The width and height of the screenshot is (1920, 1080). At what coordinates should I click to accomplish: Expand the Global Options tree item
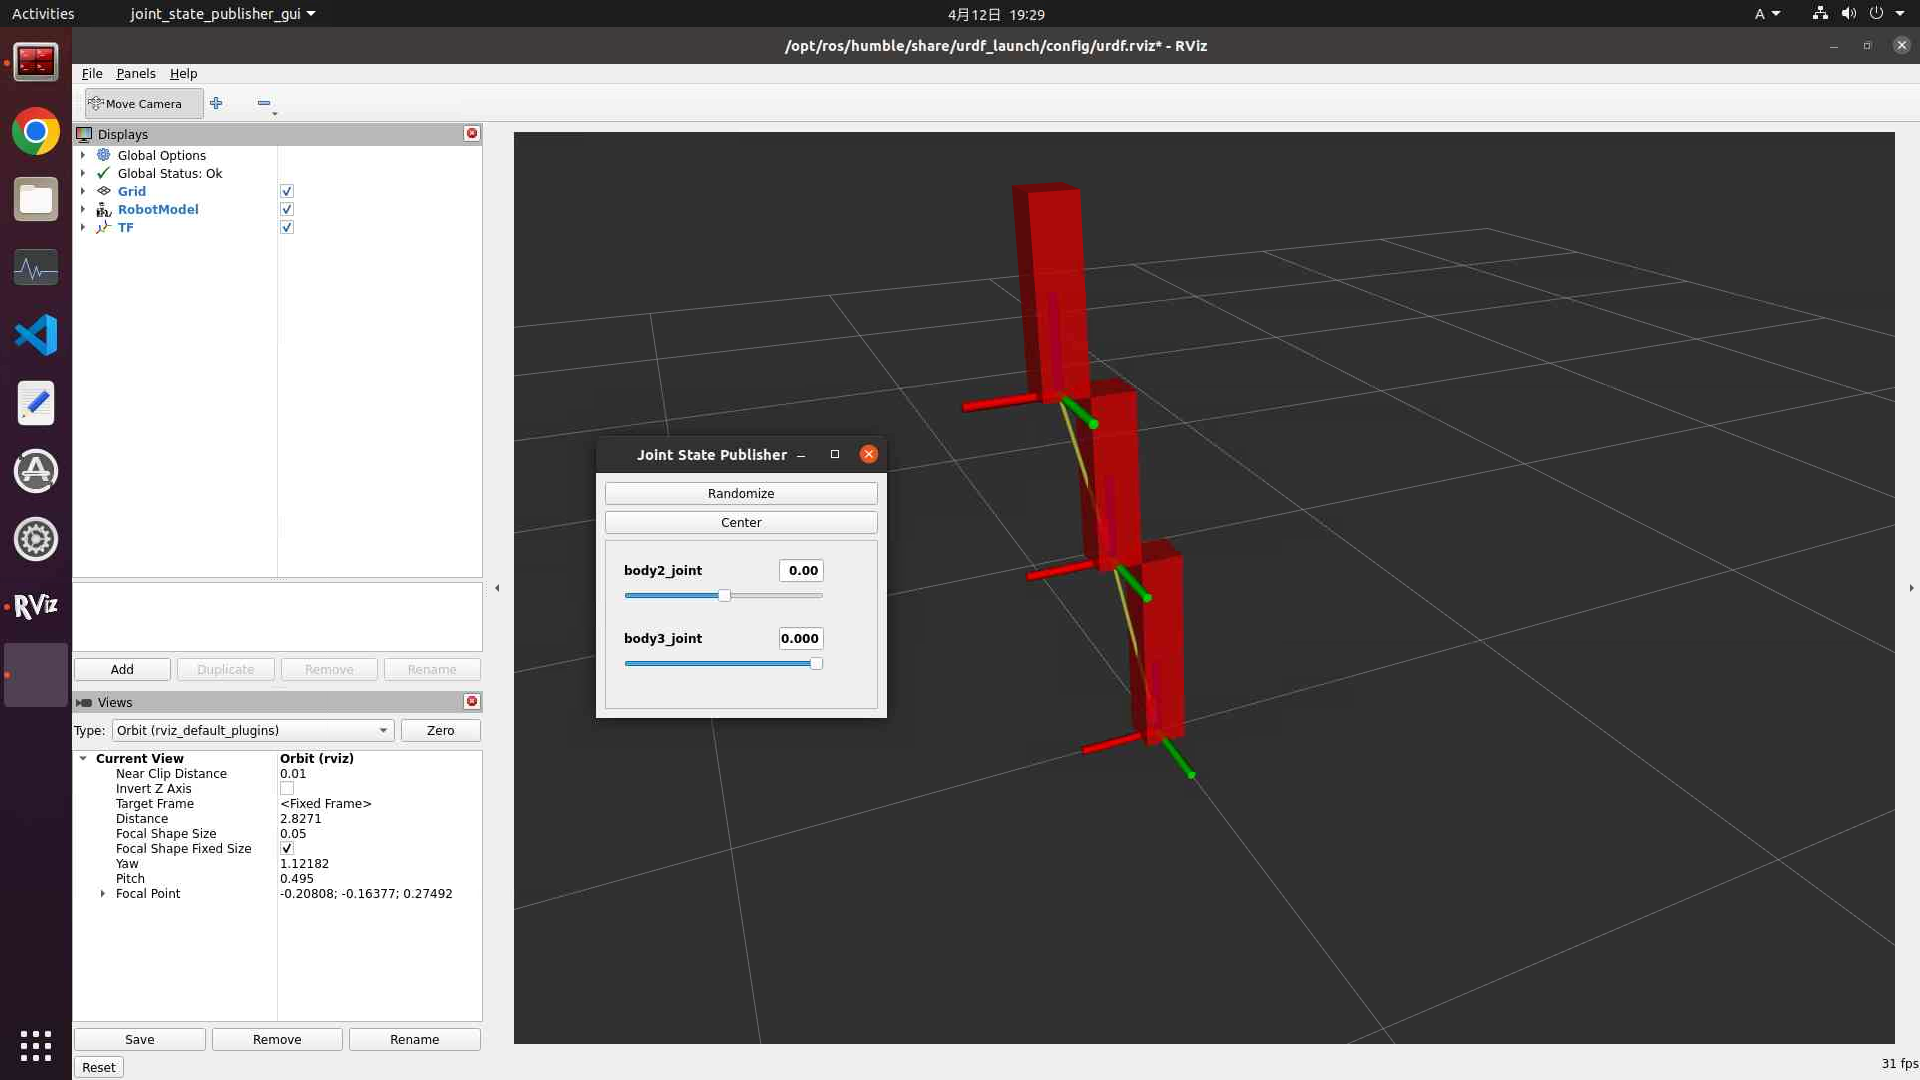(x=83, y=156)
